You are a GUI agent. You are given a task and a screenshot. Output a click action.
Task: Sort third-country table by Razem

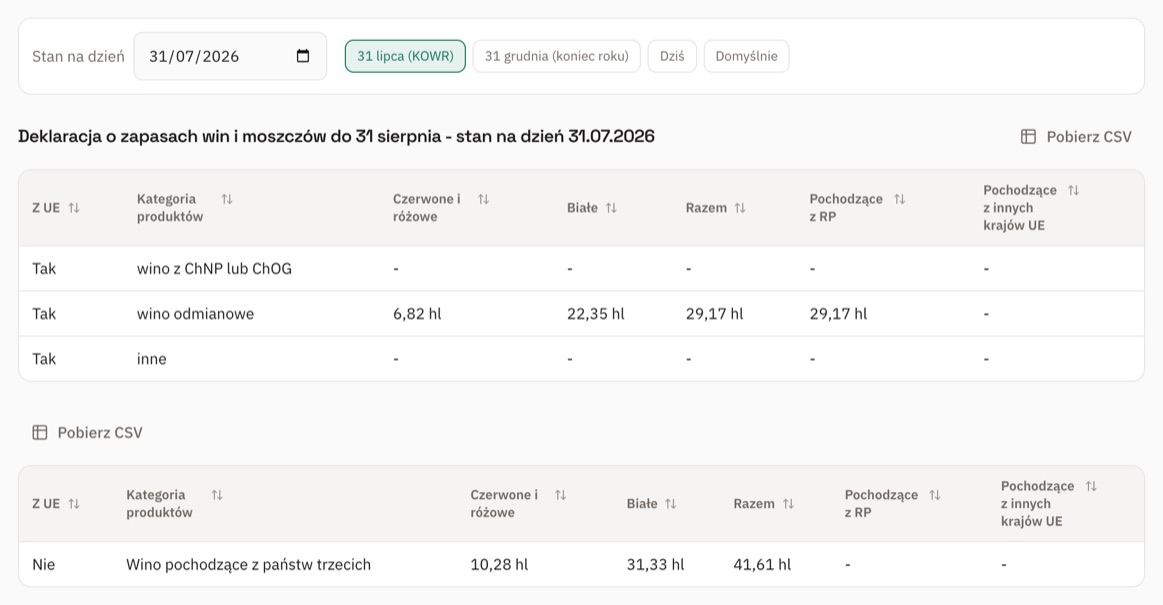pos(788,503)
